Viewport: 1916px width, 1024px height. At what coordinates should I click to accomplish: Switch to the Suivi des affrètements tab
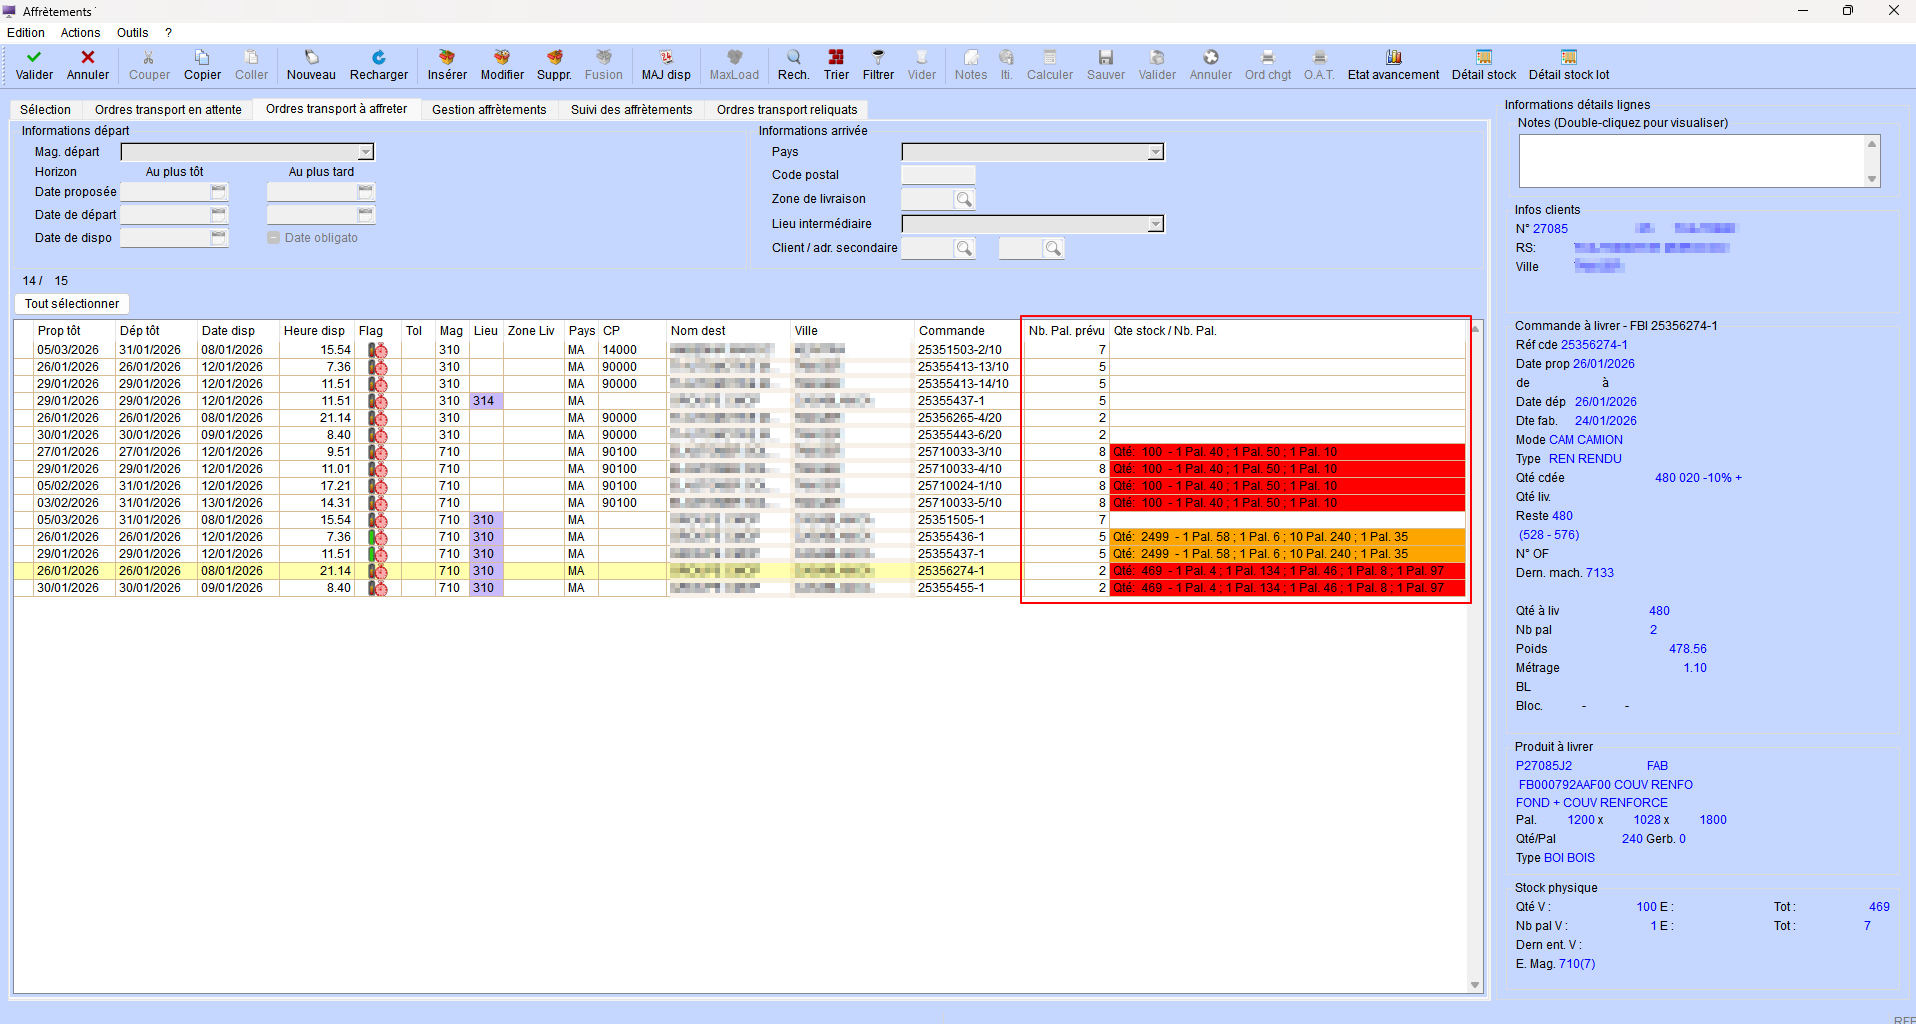click(x=631, y=110)
